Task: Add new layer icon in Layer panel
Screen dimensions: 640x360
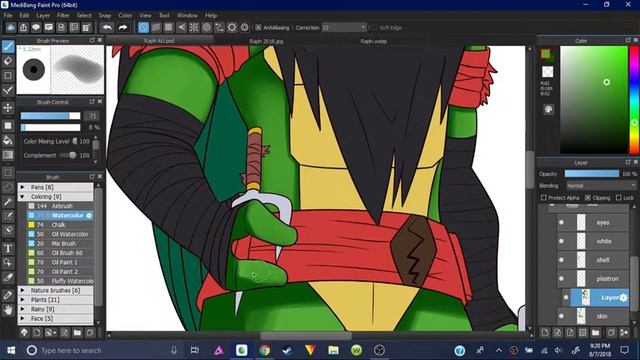Action: click(545, 333)
